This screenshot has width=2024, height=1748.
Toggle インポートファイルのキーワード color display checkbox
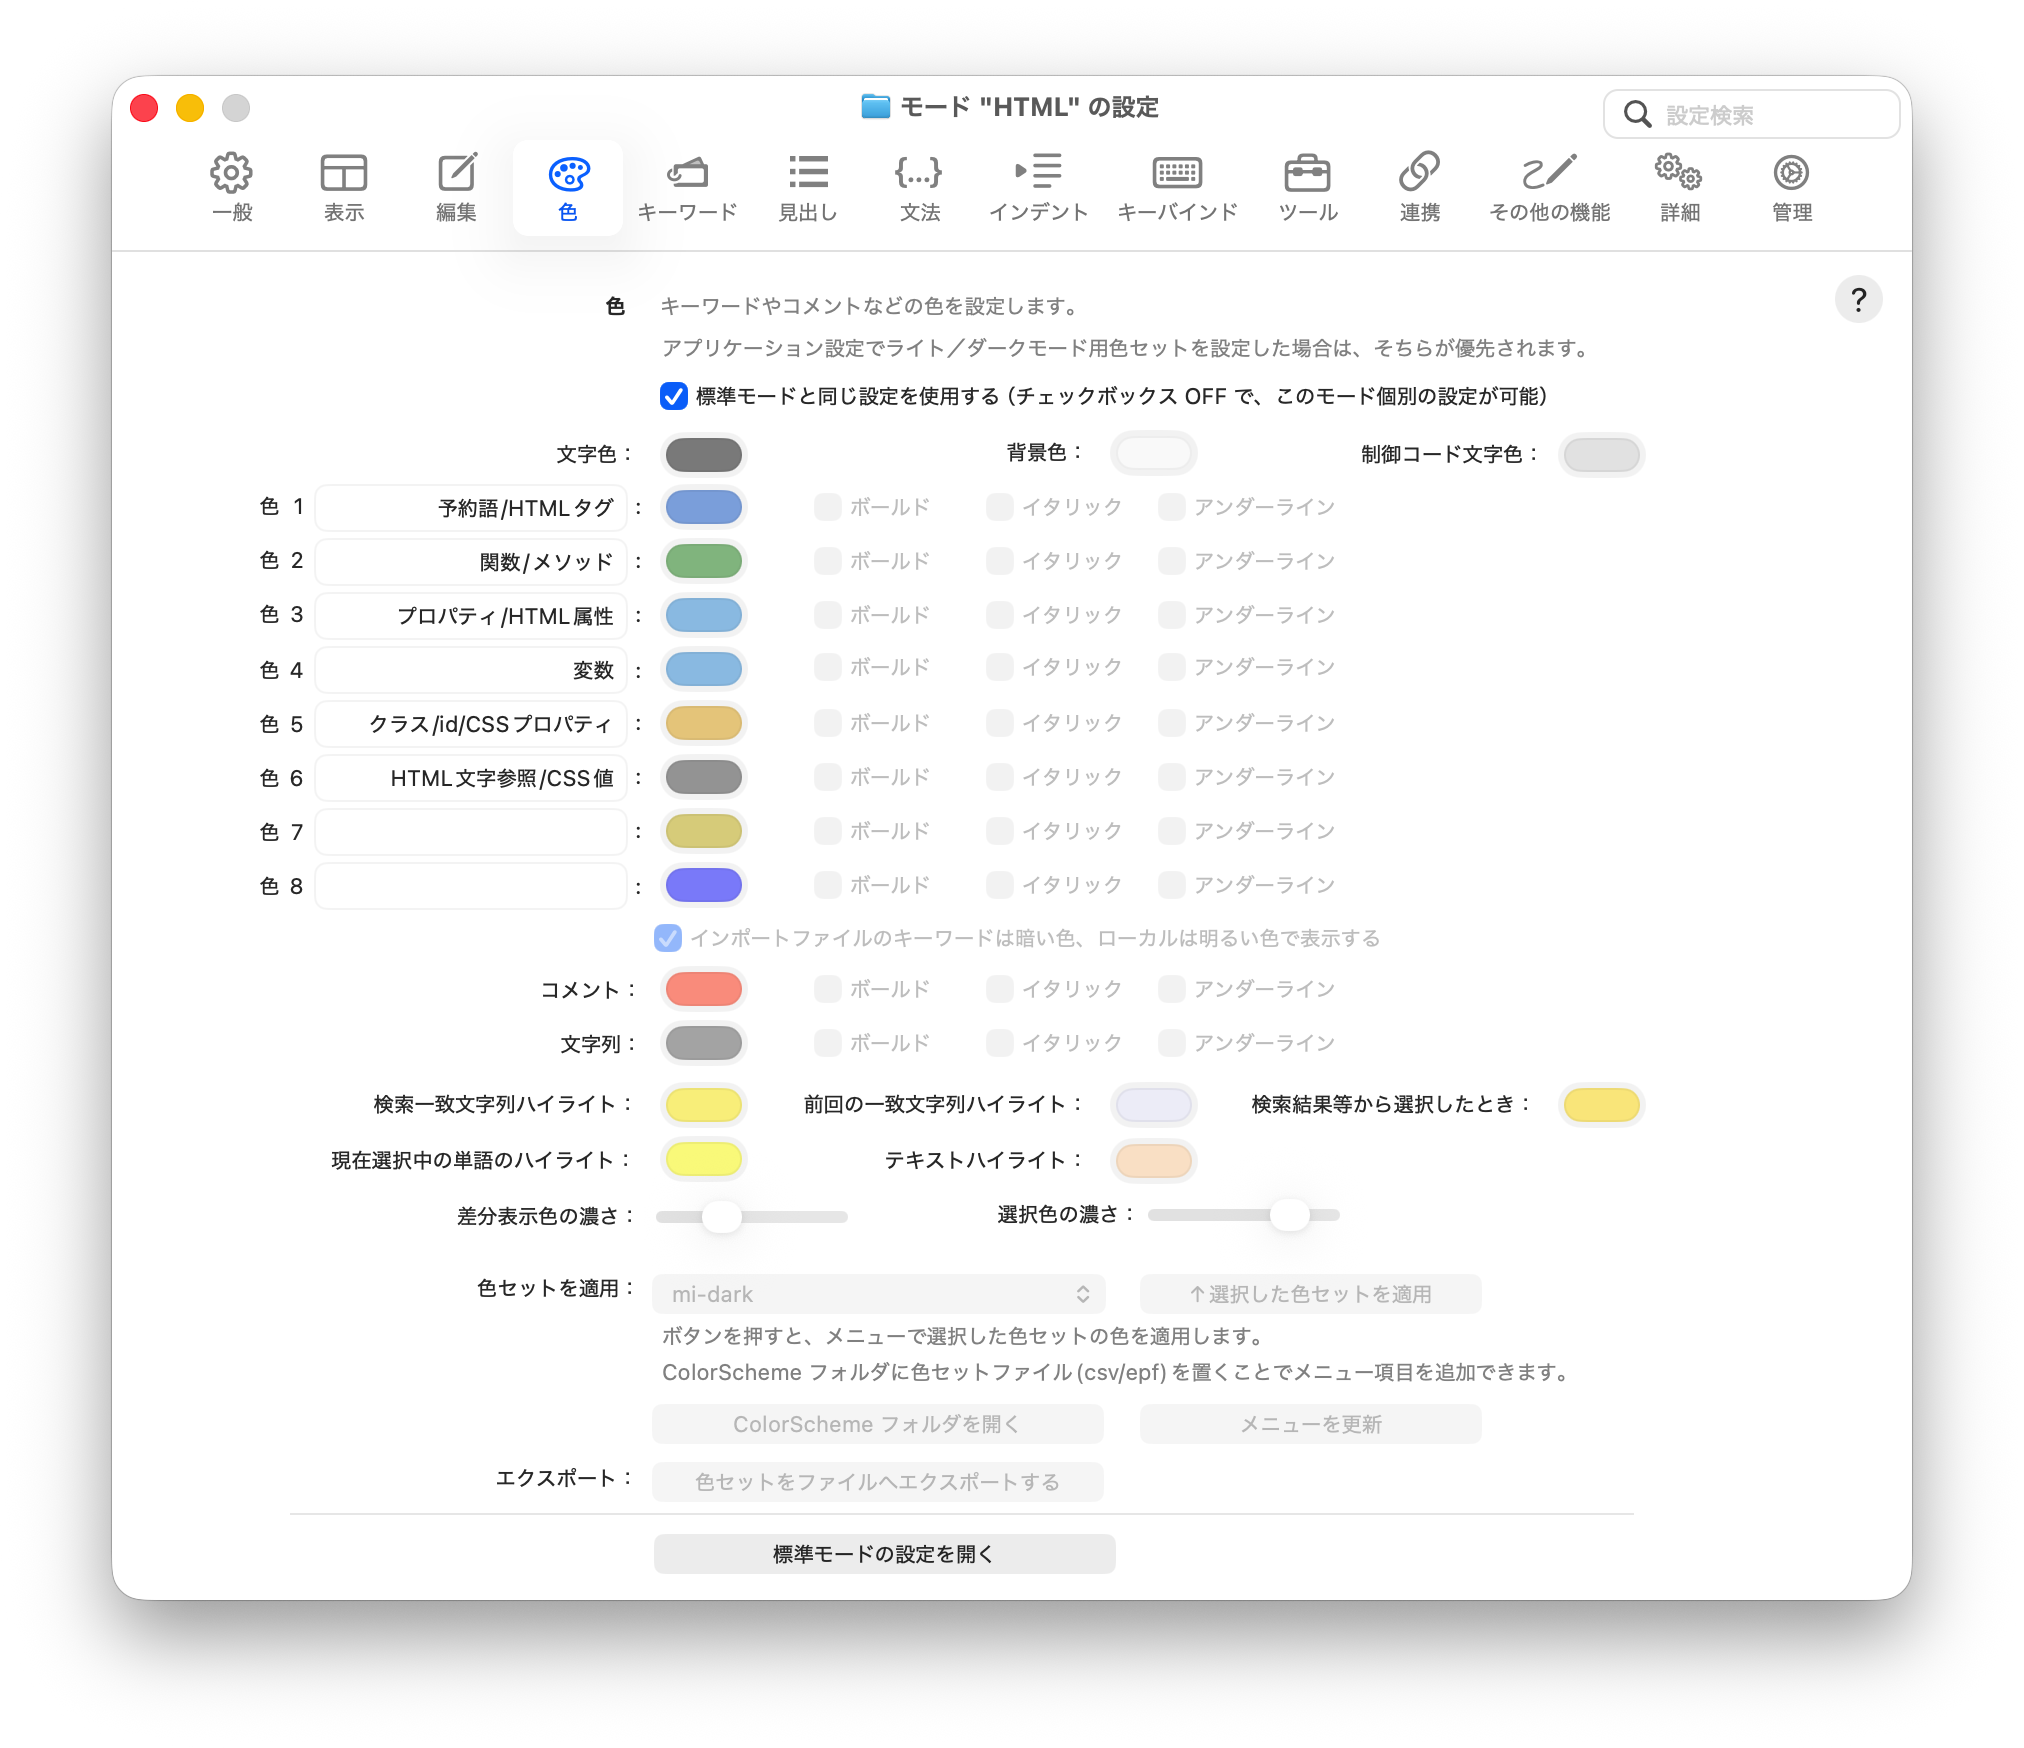(x=667, y=938)
